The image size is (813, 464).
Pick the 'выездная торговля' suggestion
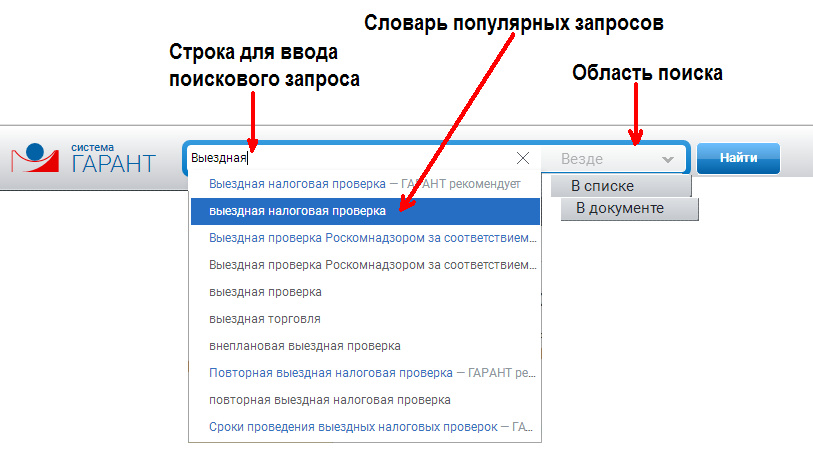265,319
